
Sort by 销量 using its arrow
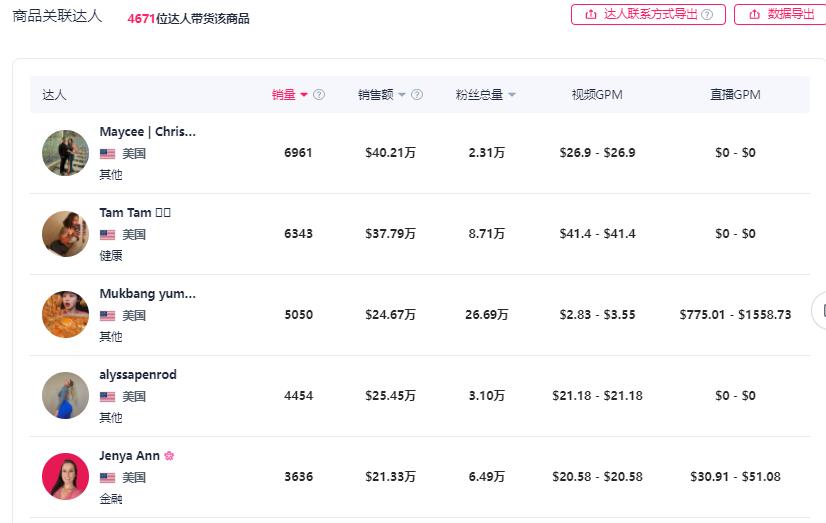304,95
